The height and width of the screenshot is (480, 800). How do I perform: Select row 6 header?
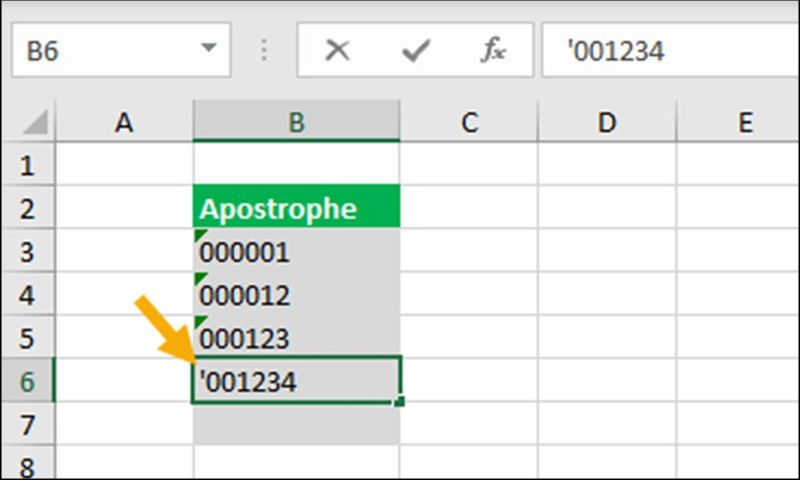(x=27, y=381)
